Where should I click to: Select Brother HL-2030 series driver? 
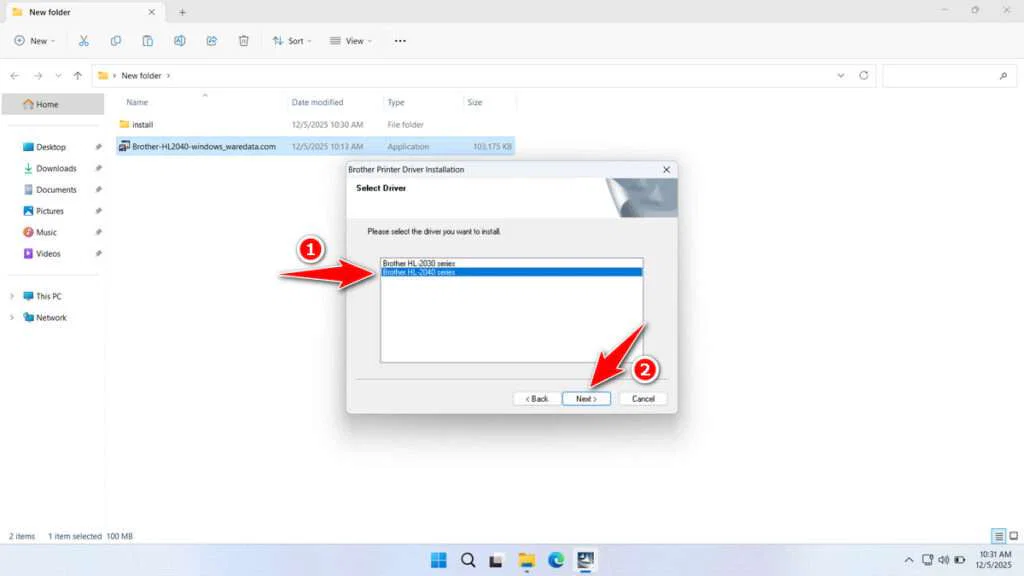coord(510,262)
